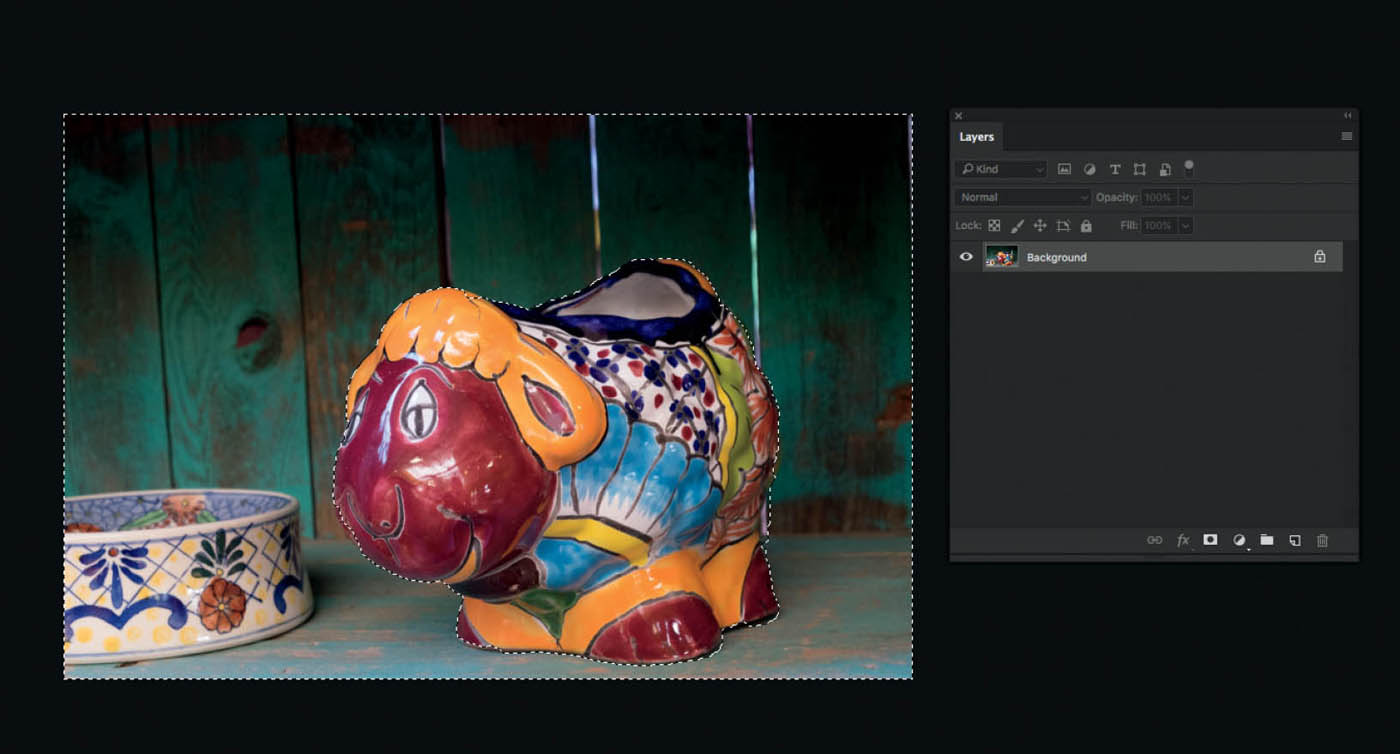
Task: Open the Layers panel hamburger menu
Action: 1346,136
